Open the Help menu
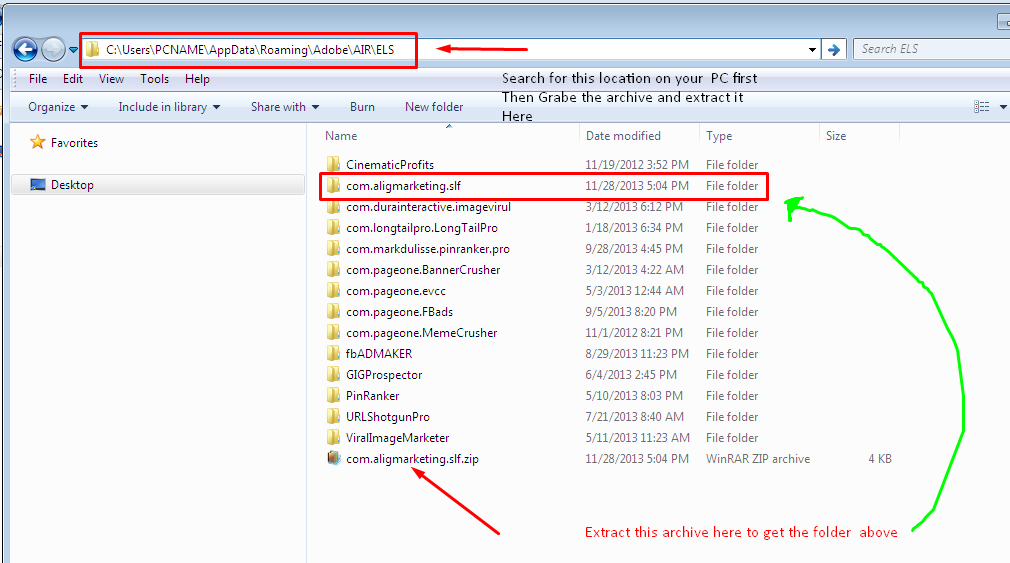1010x563 pixels. coord(197,79)
